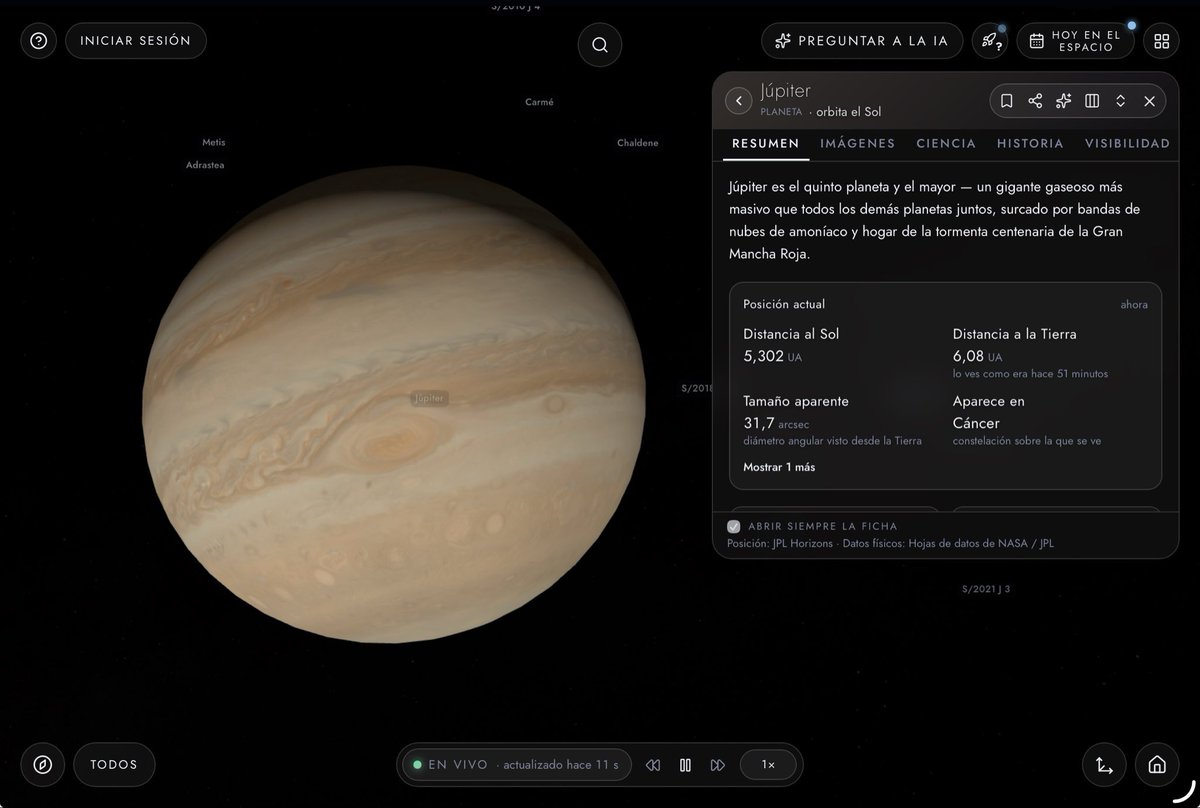The height and width of the screenshot is (808, 1200).
Task: Bookmark Júpiter with the bookmark icon
Action: [1007, 101]
